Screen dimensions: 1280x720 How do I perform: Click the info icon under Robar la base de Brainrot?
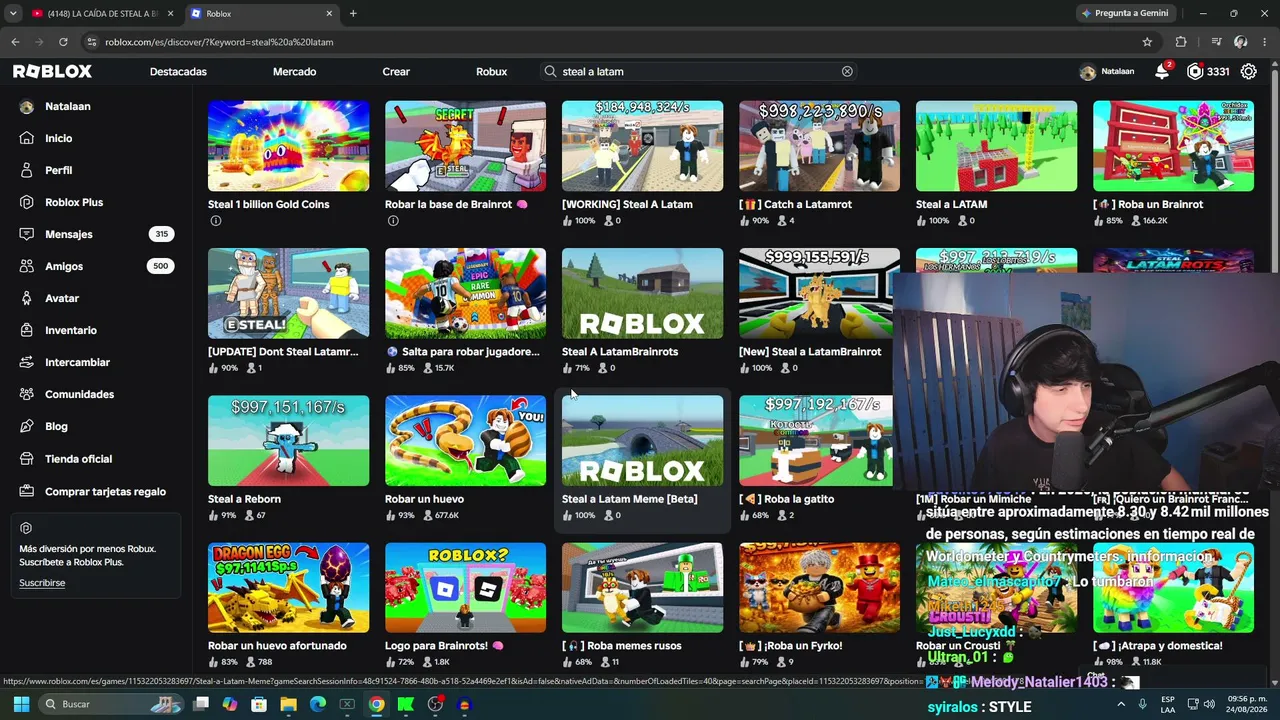[392, 221]
